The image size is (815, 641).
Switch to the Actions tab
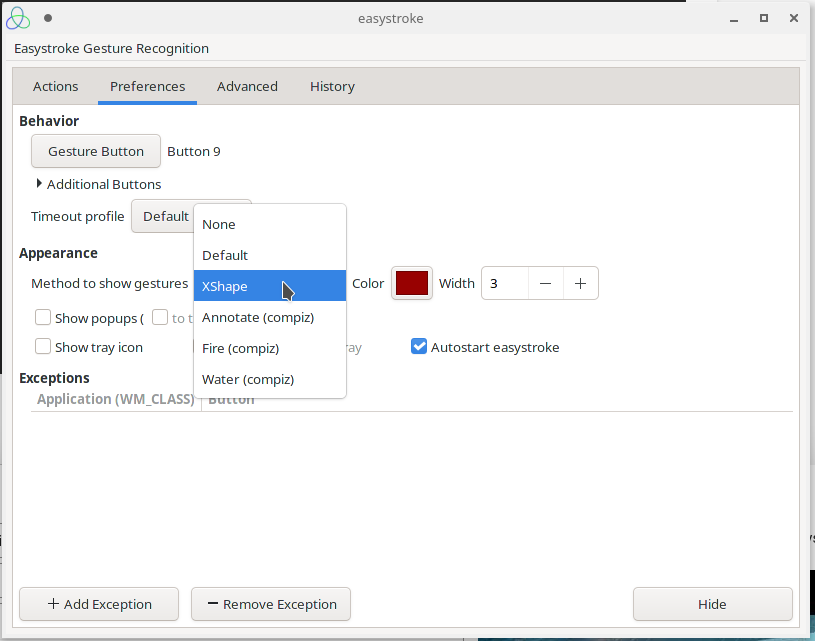(x=56, y=86)
